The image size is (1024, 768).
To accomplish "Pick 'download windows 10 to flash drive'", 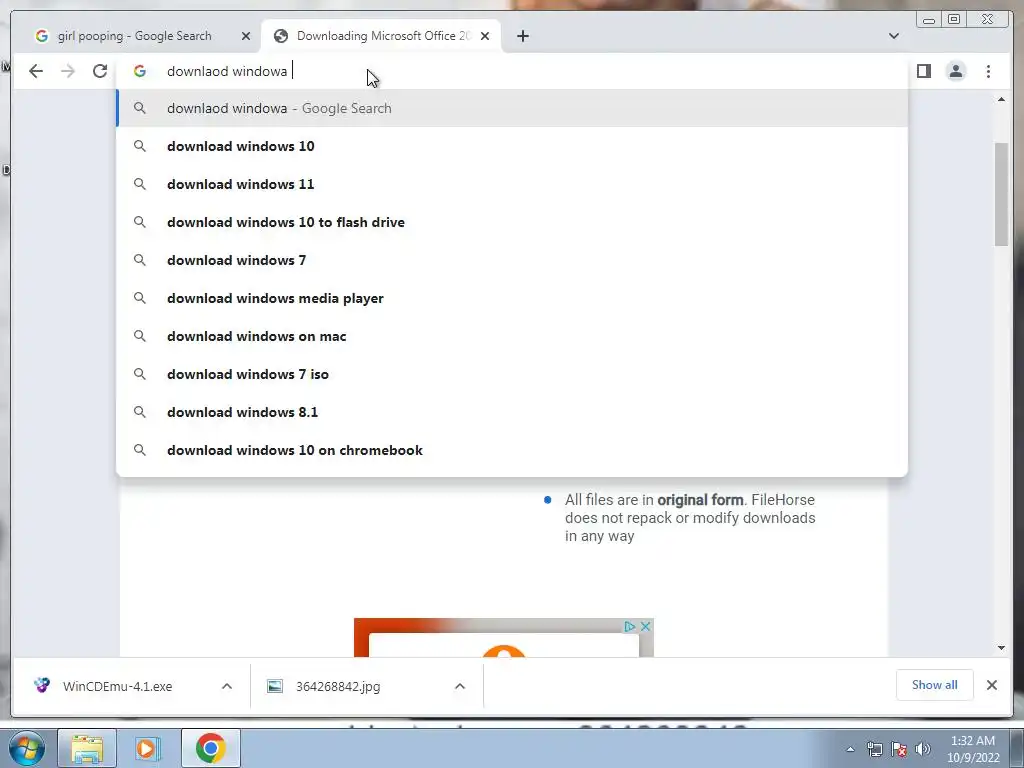I will pos(512,222).
